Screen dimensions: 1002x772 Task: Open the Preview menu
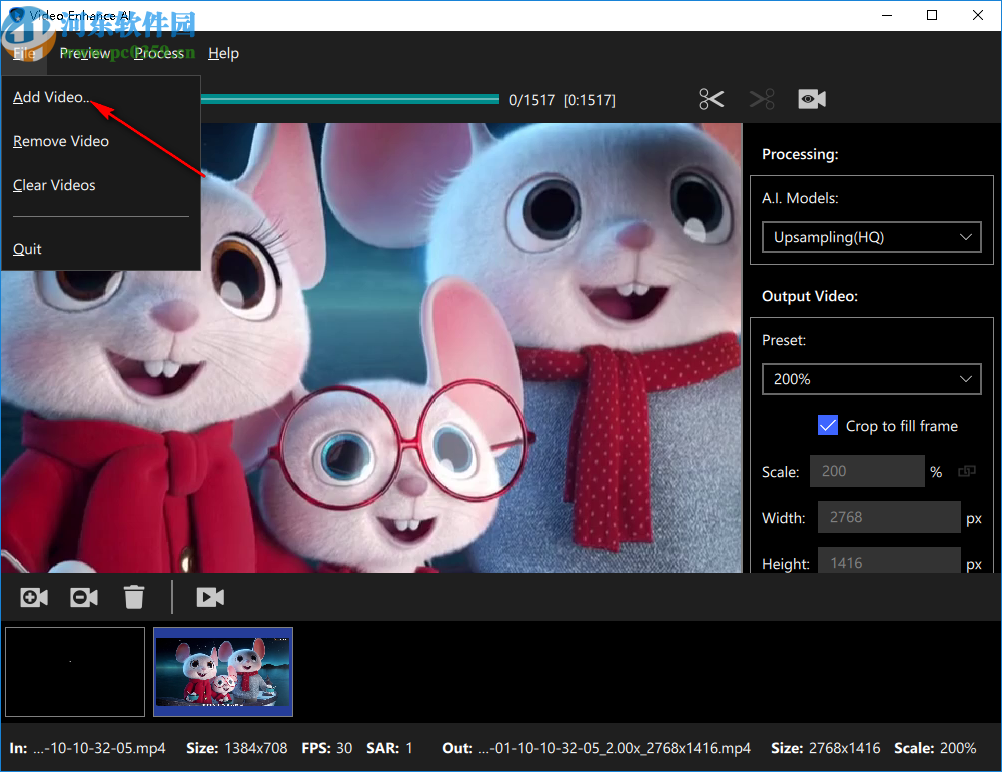click(85, 53)
